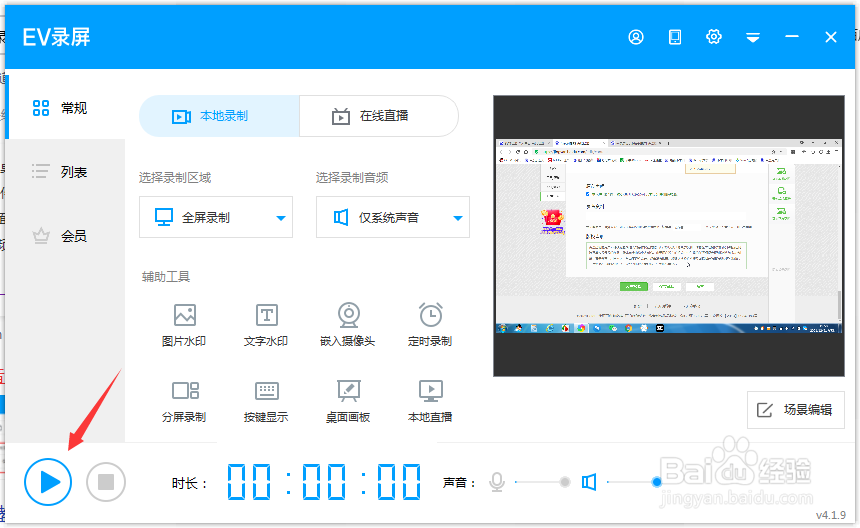
Task: Click the v4.1.9 version text
Action: [x=831, y=515]
